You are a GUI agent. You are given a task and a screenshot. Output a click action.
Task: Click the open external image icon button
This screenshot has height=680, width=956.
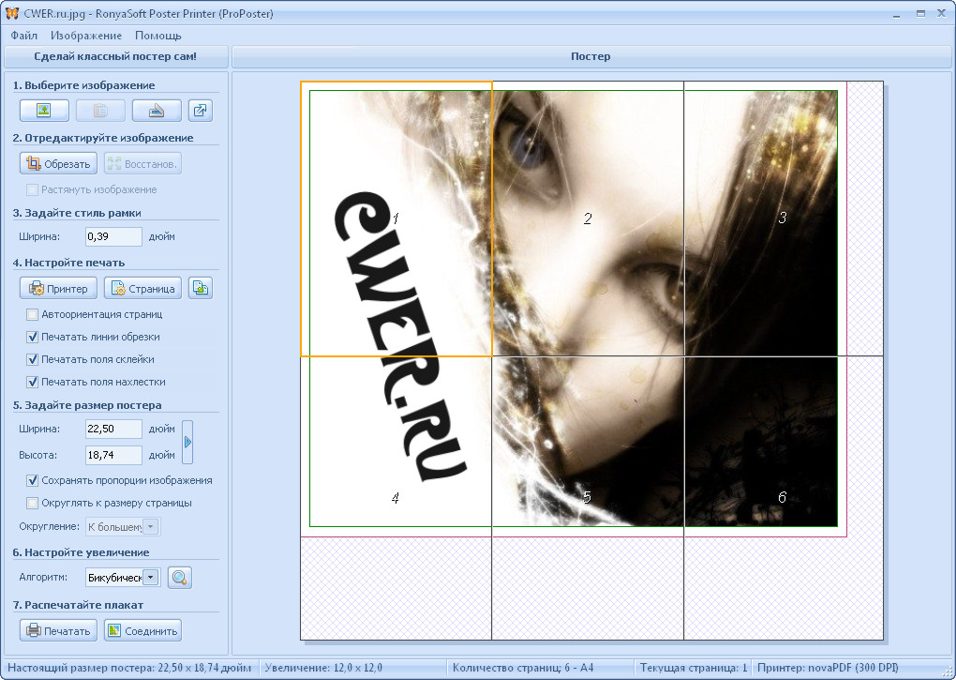(x=200, y=111)
